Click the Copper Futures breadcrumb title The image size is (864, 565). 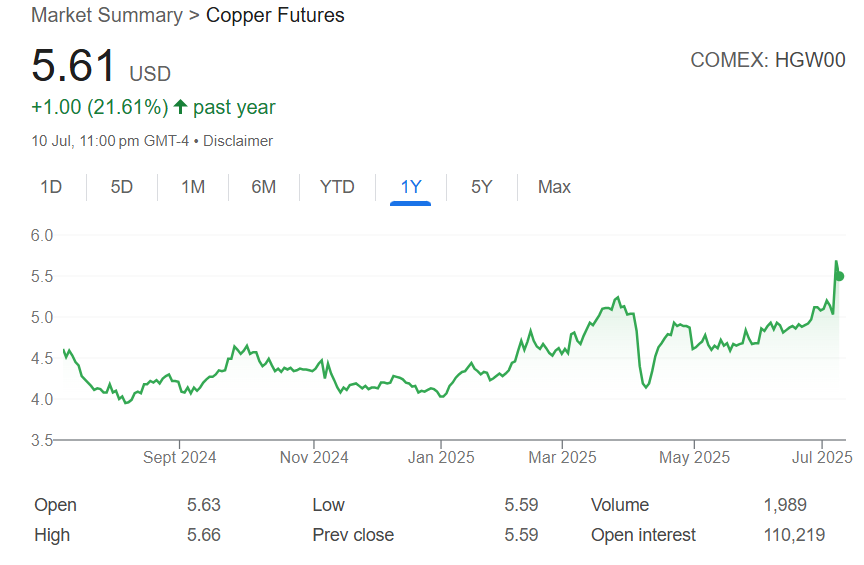click(275, 15)
